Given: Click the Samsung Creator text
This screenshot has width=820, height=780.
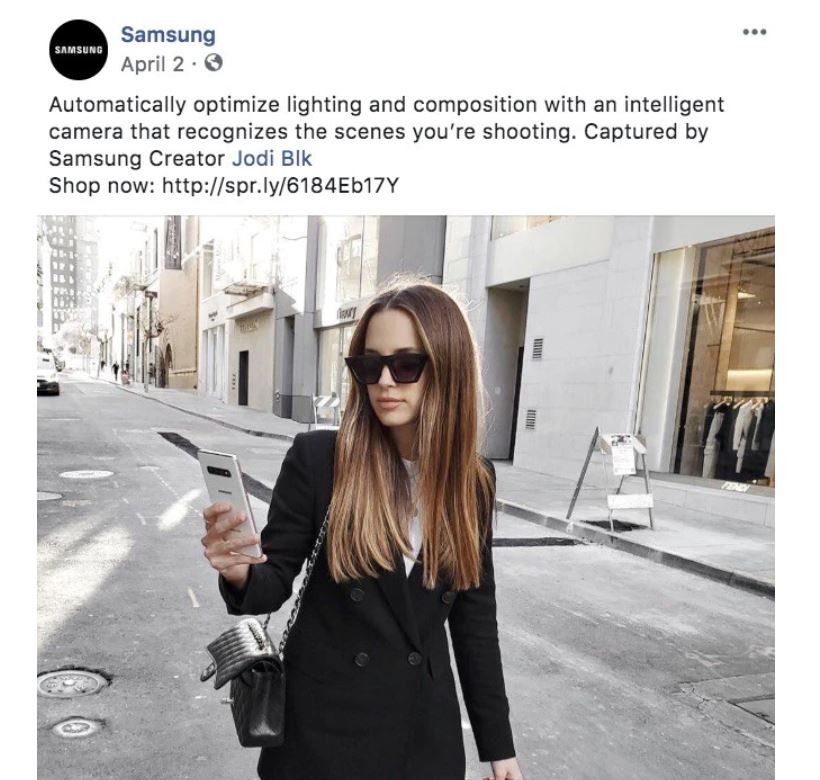Looking at the screenshot, I should pyautogui.click(x=137, y=158).
